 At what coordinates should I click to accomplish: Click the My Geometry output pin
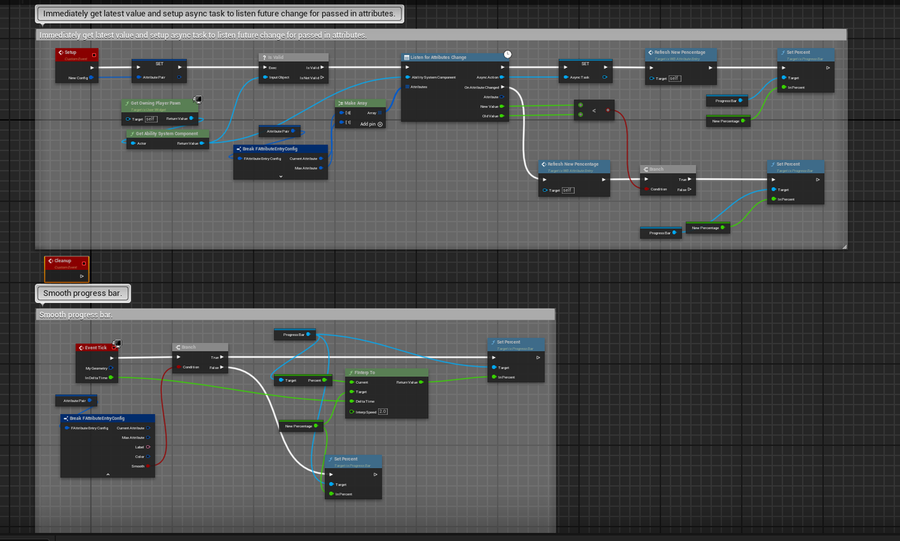111,368
